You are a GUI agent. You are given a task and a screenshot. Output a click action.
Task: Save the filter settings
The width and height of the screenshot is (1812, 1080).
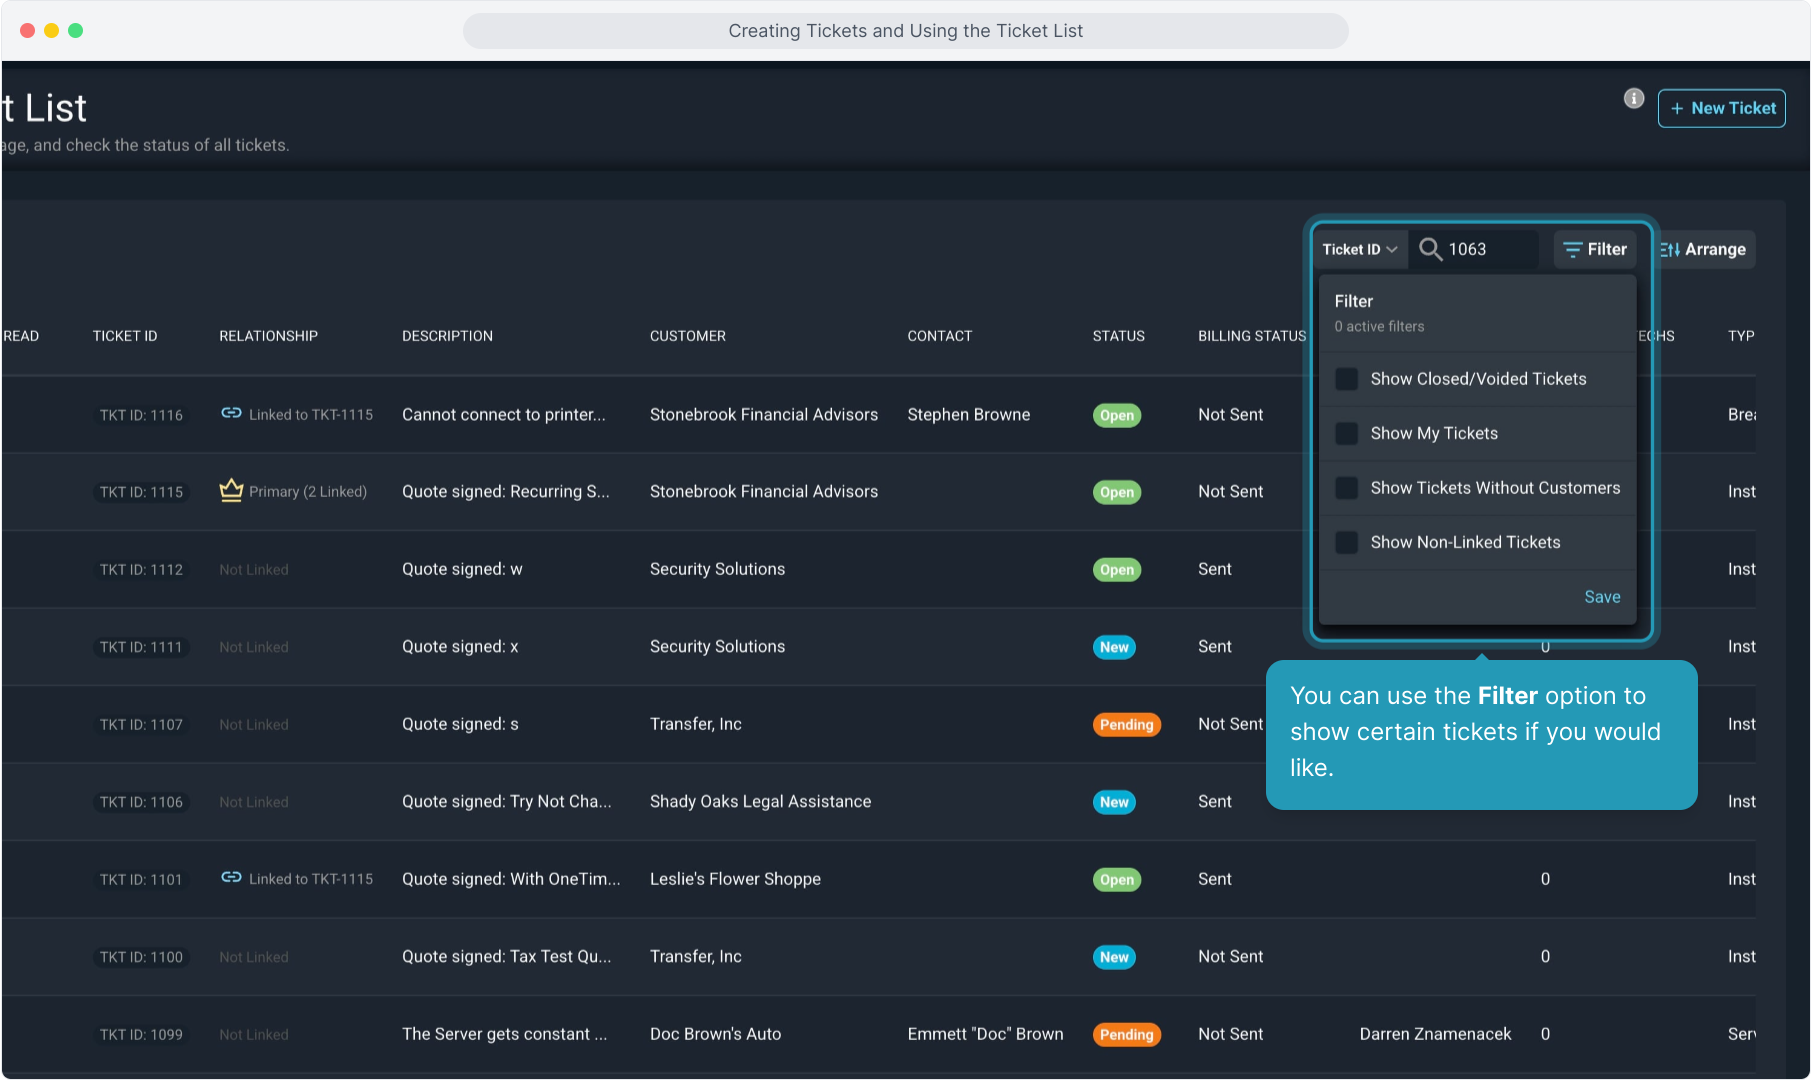coord(1602,597)
